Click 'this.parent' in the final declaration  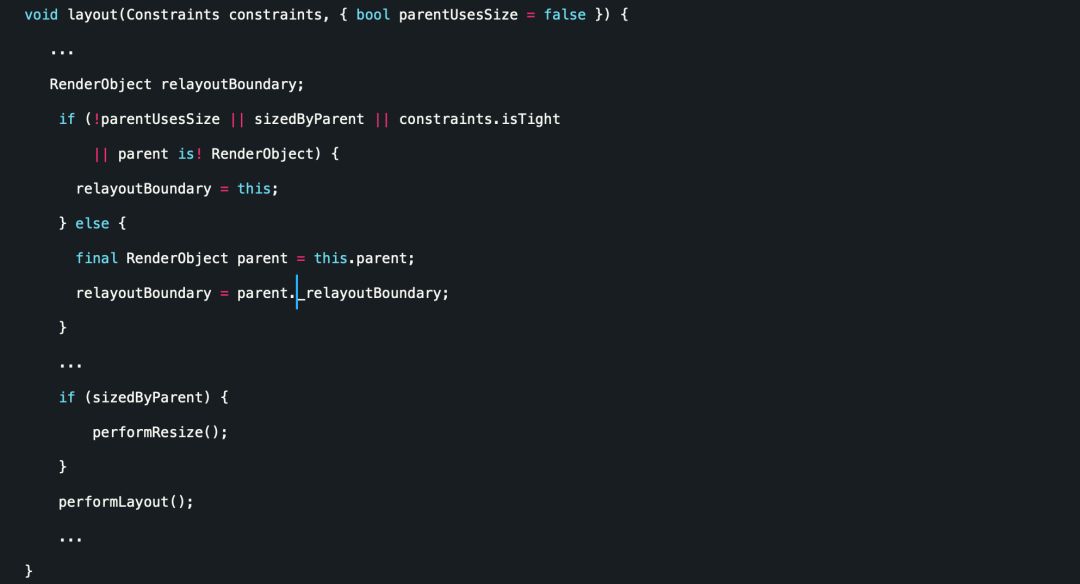click(361, 258)
